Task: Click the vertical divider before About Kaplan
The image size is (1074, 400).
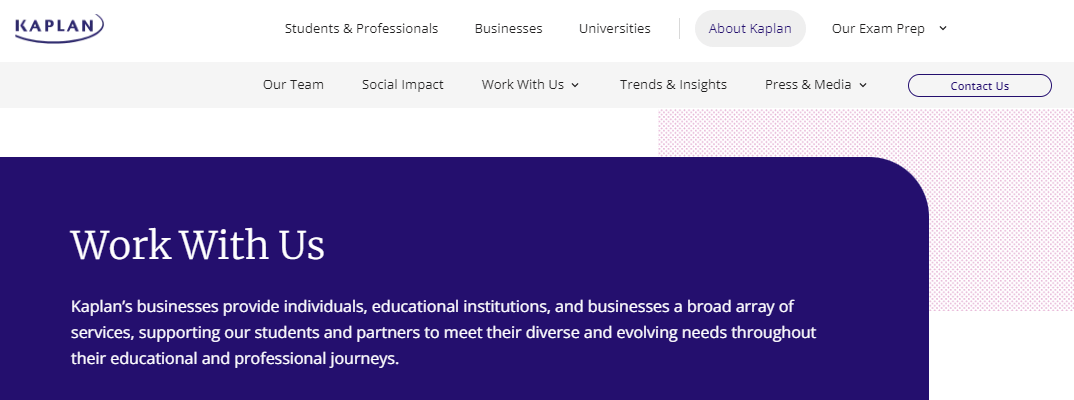Action: point(679,29)
